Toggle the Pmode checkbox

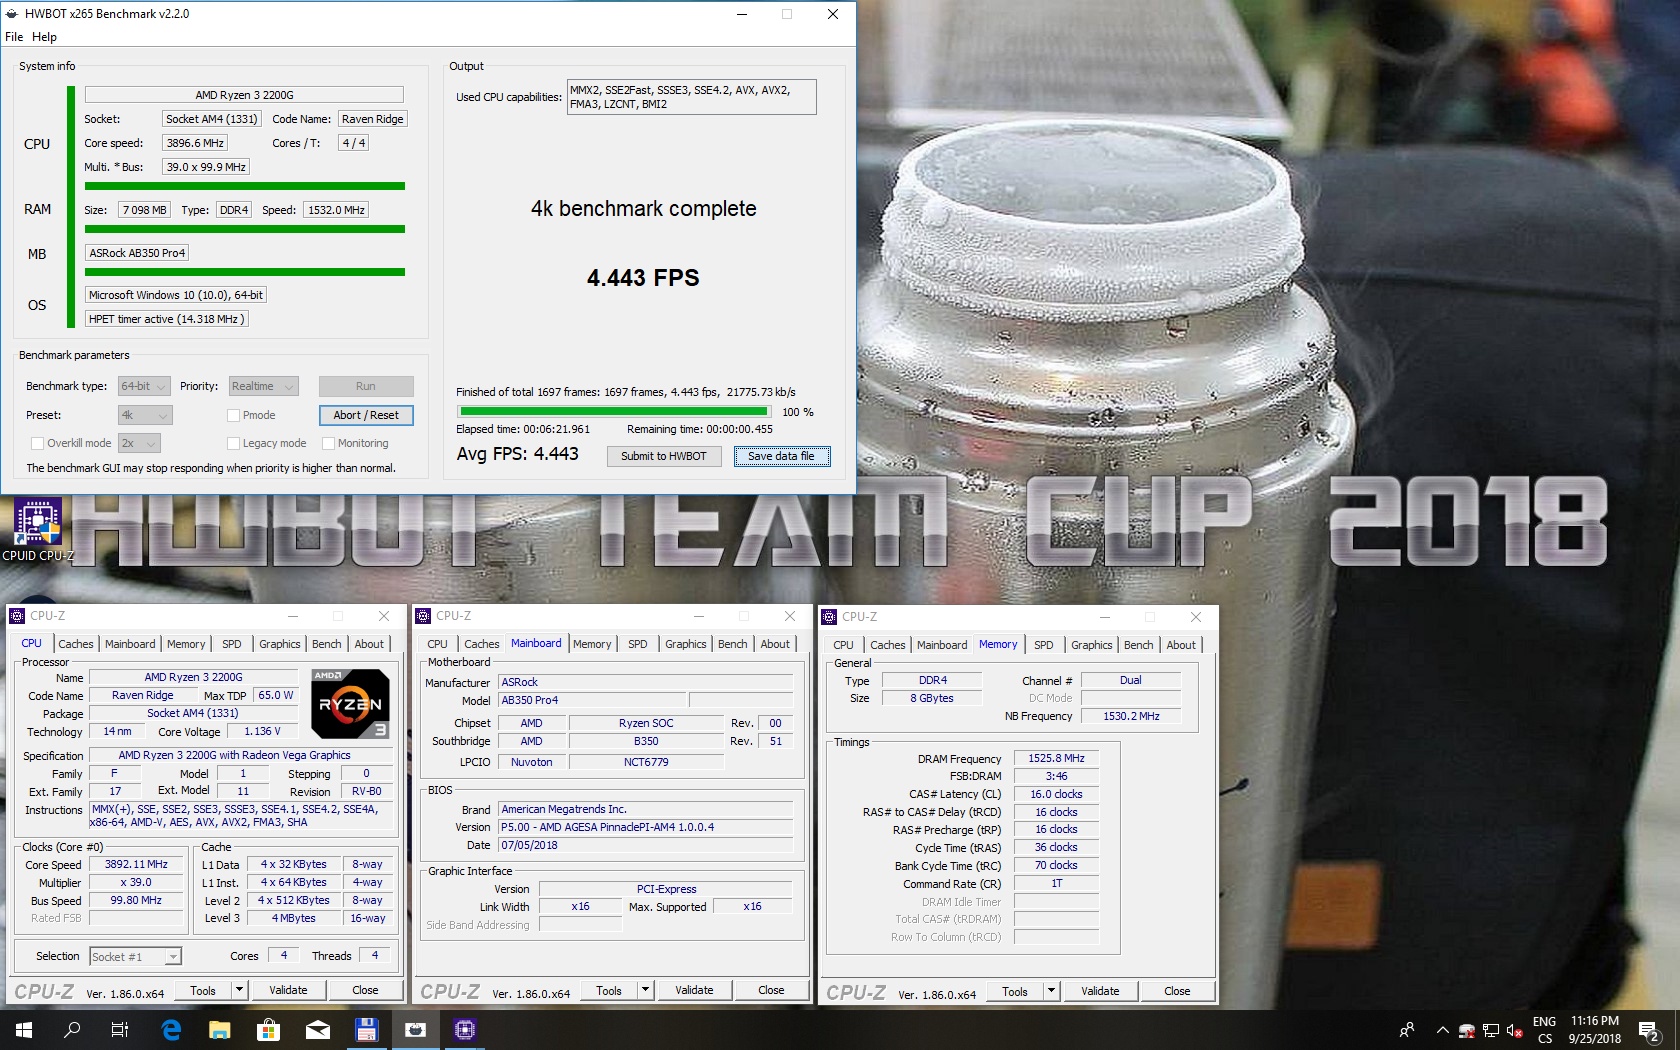233,415
